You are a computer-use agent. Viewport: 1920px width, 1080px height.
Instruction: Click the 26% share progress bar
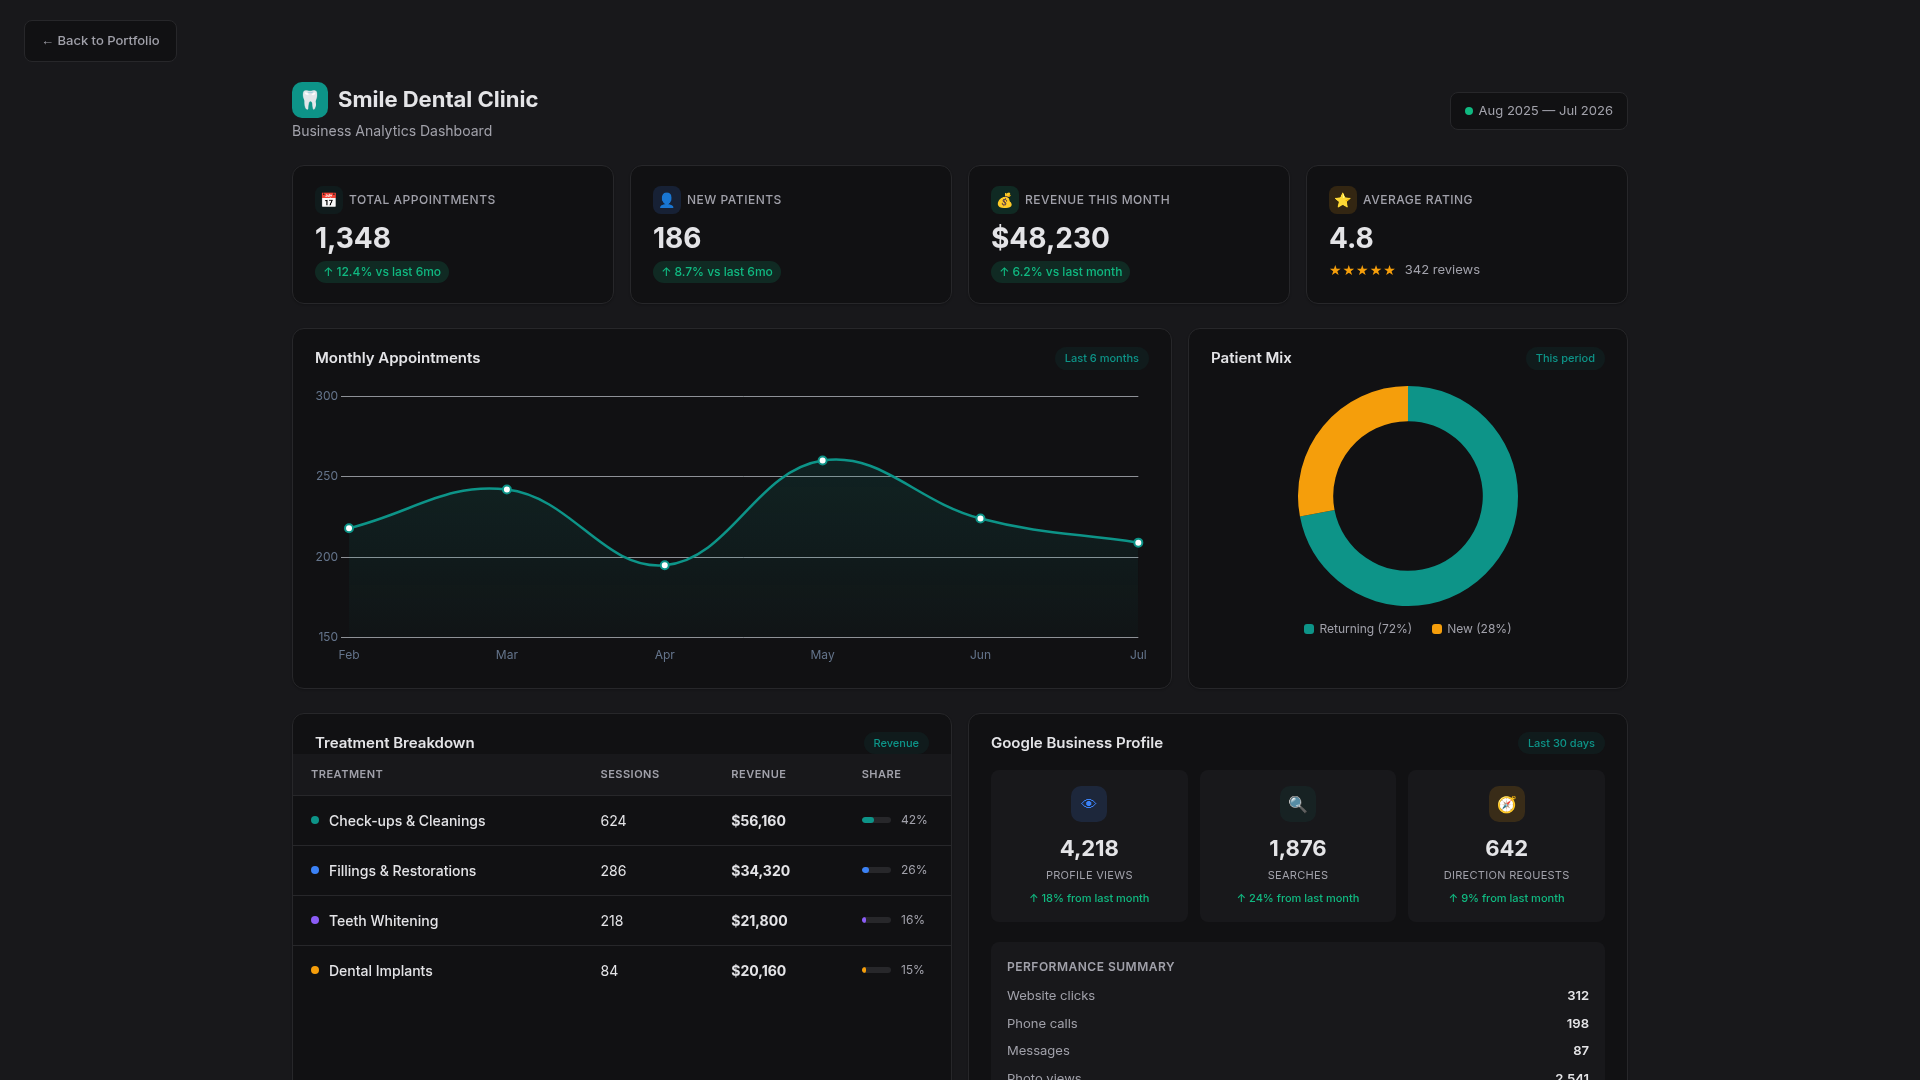[x=876, y=870]
